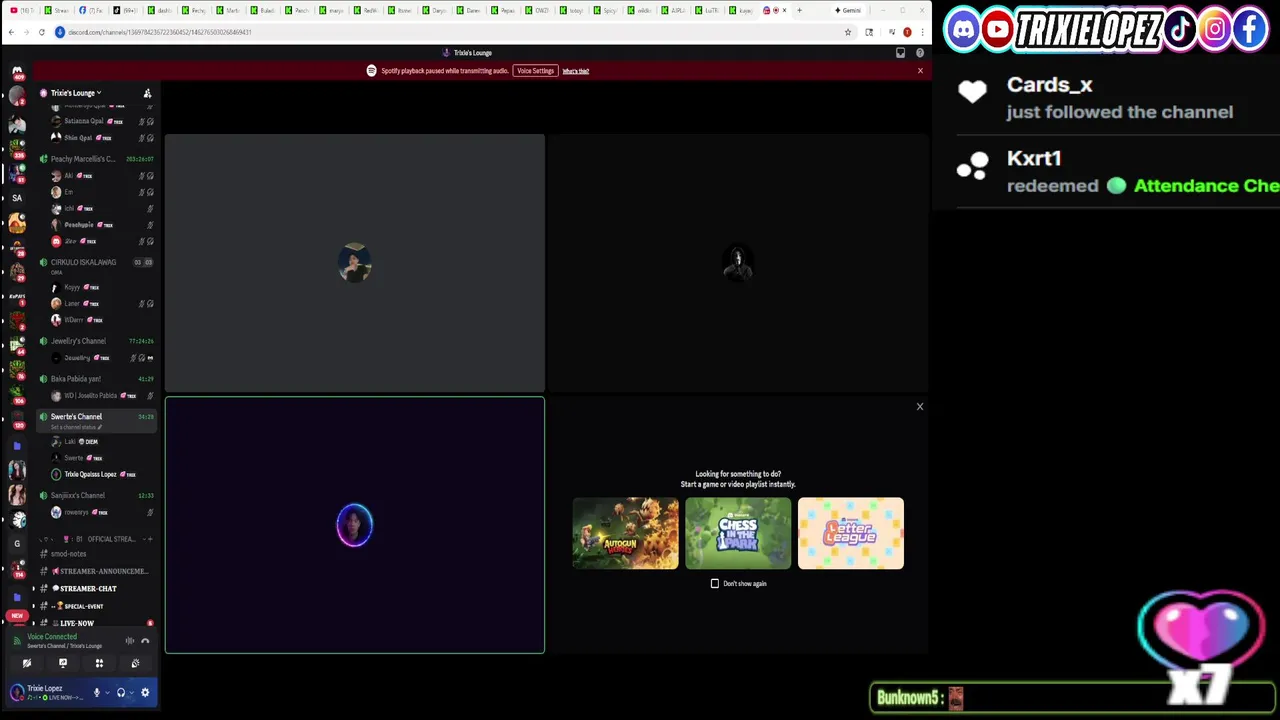Open a new browser tab with plus

[799, 10]
